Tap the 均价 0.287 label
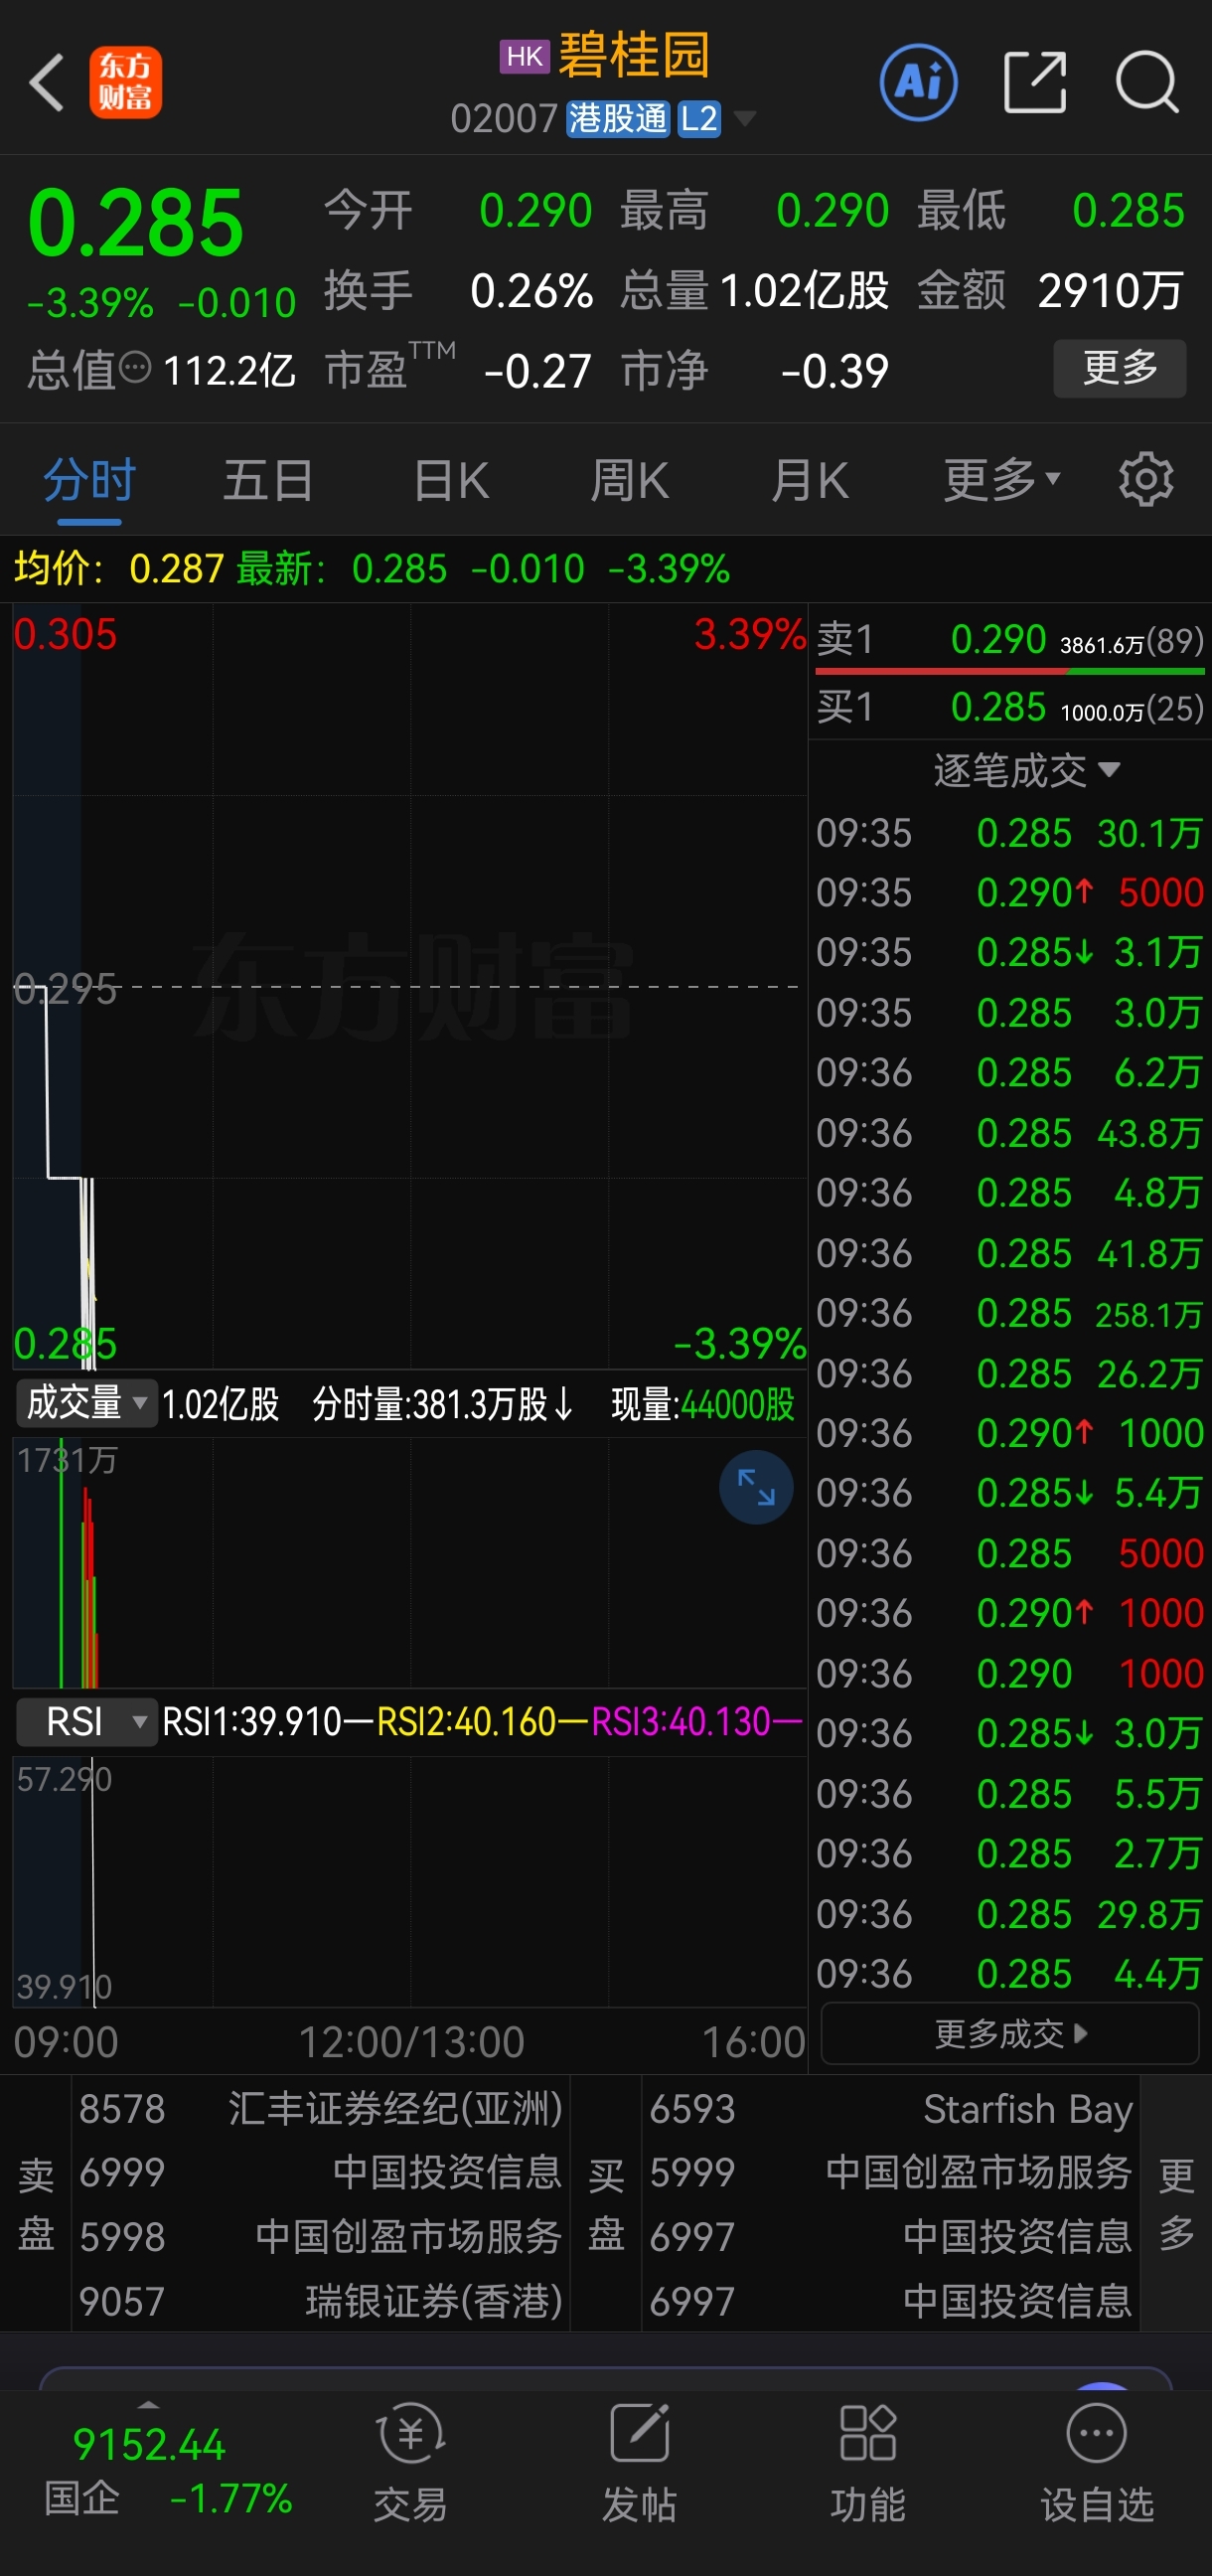Viewport: 1212px width, 2576px height. point(119,568)
